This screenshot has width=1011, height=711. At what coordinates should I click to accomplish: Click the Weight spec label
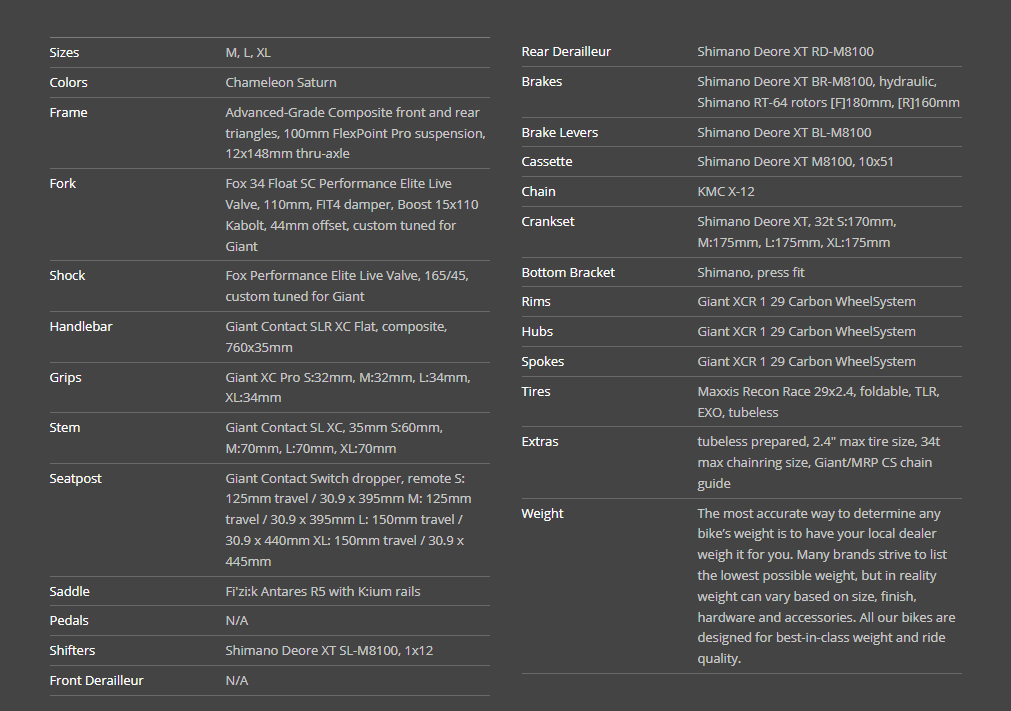click(542, 513)
